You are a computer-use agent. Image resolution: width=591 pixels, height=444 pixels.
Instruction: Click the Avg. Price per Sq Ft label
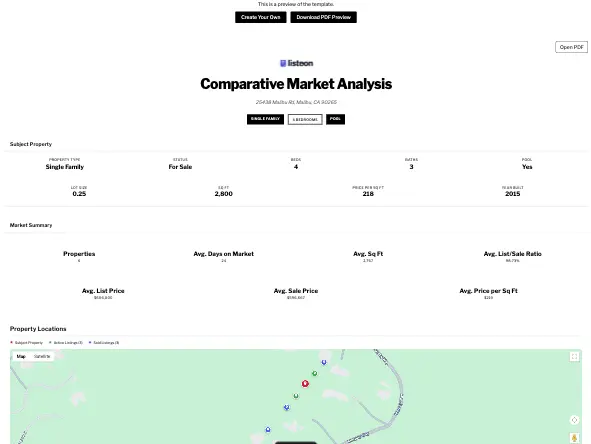(x=488, y=291)
